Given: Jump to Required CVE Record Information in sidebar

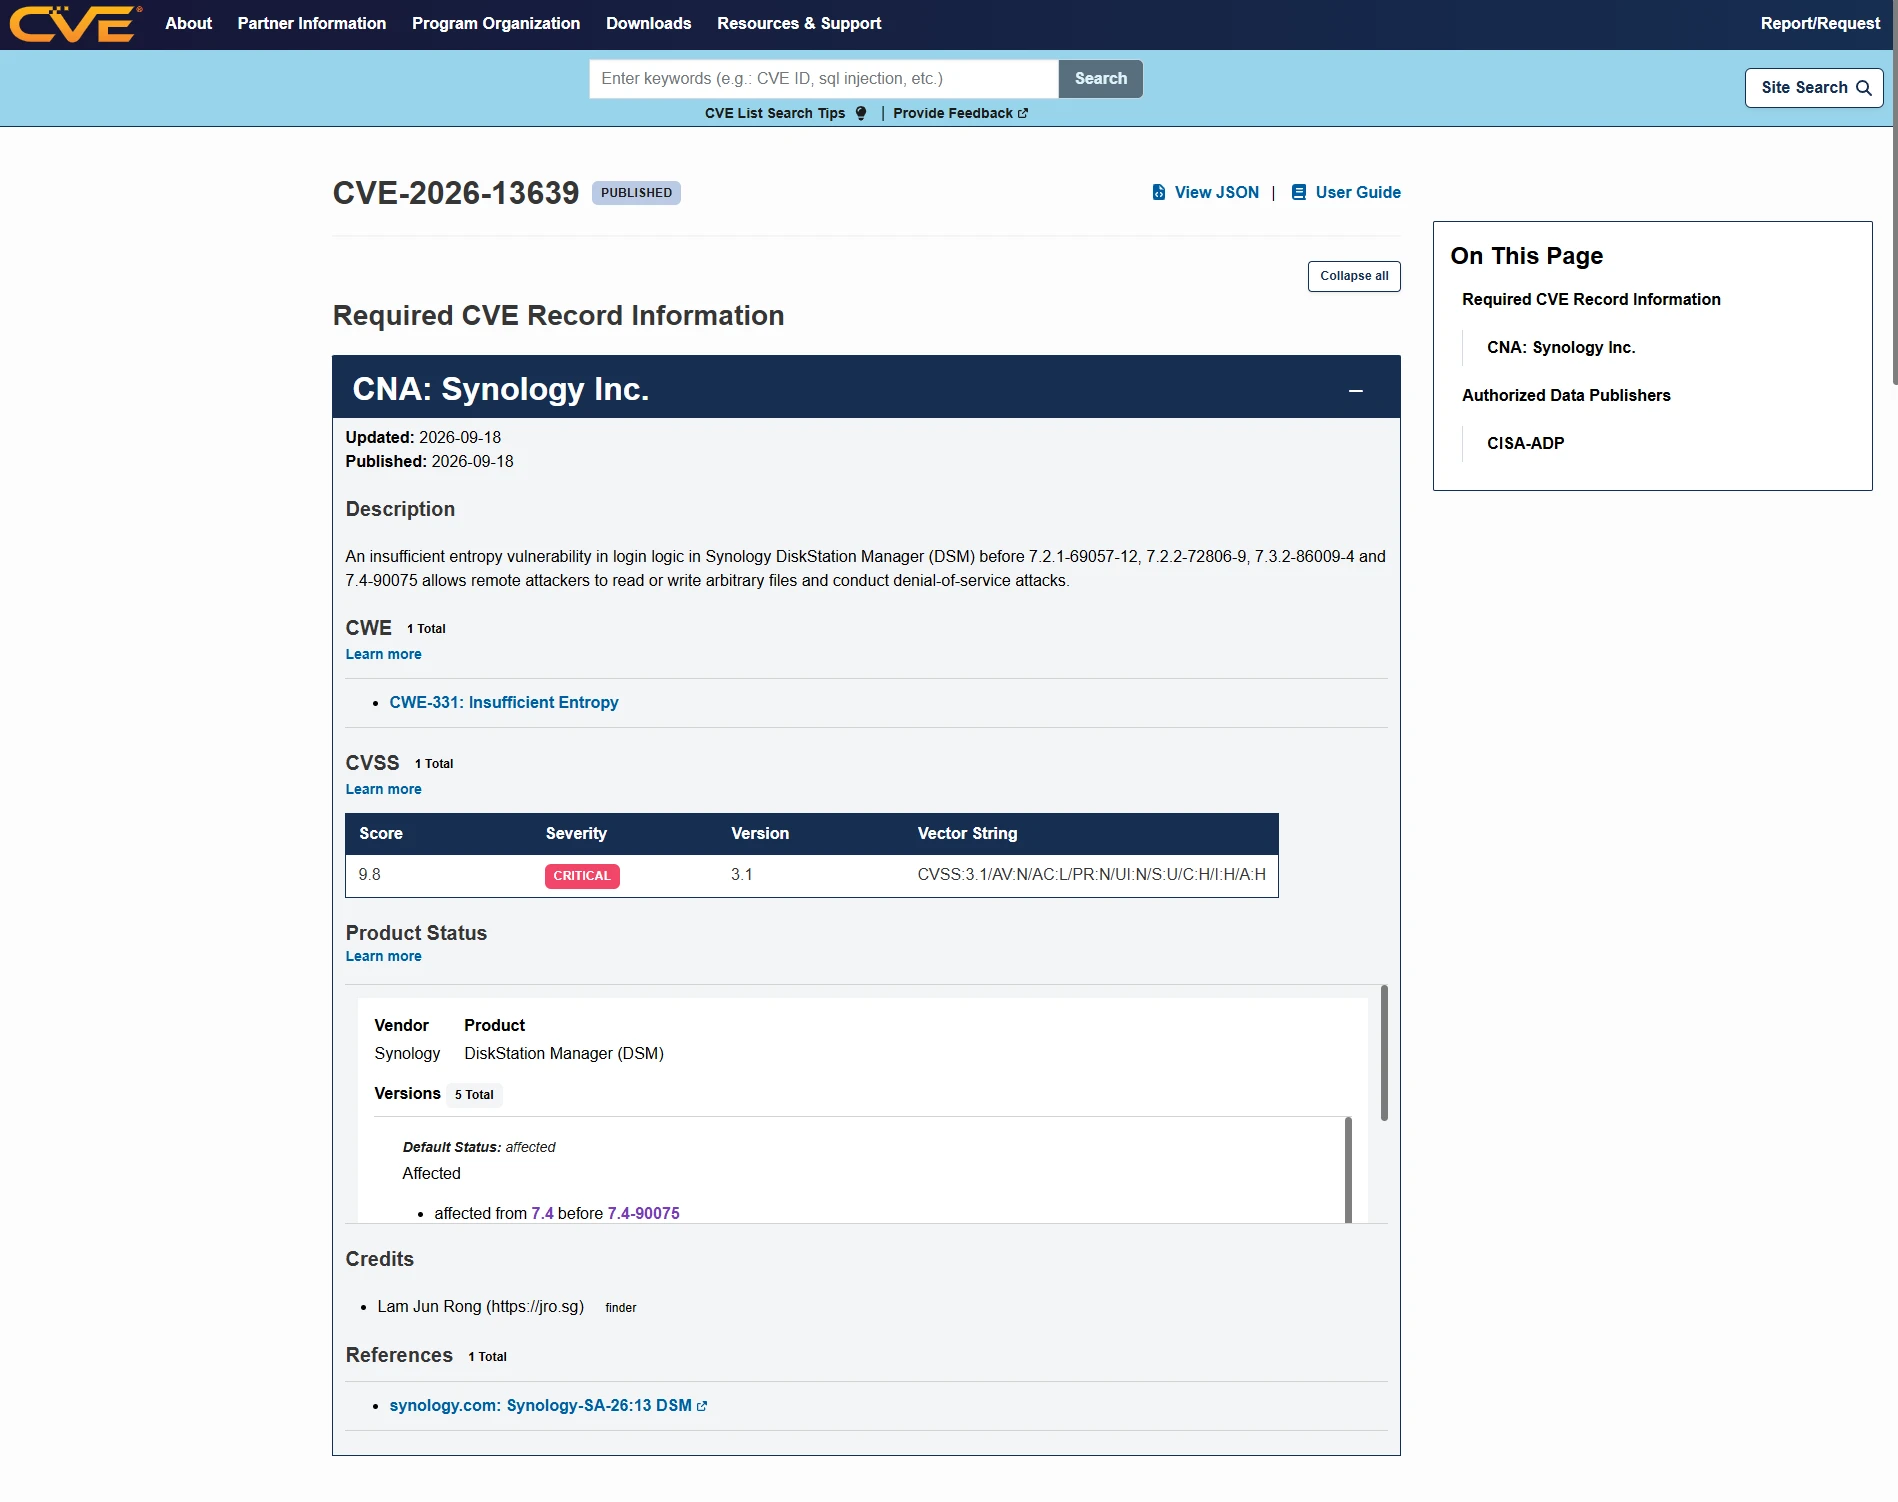Looking at the screenshot, I should 1591,299.
